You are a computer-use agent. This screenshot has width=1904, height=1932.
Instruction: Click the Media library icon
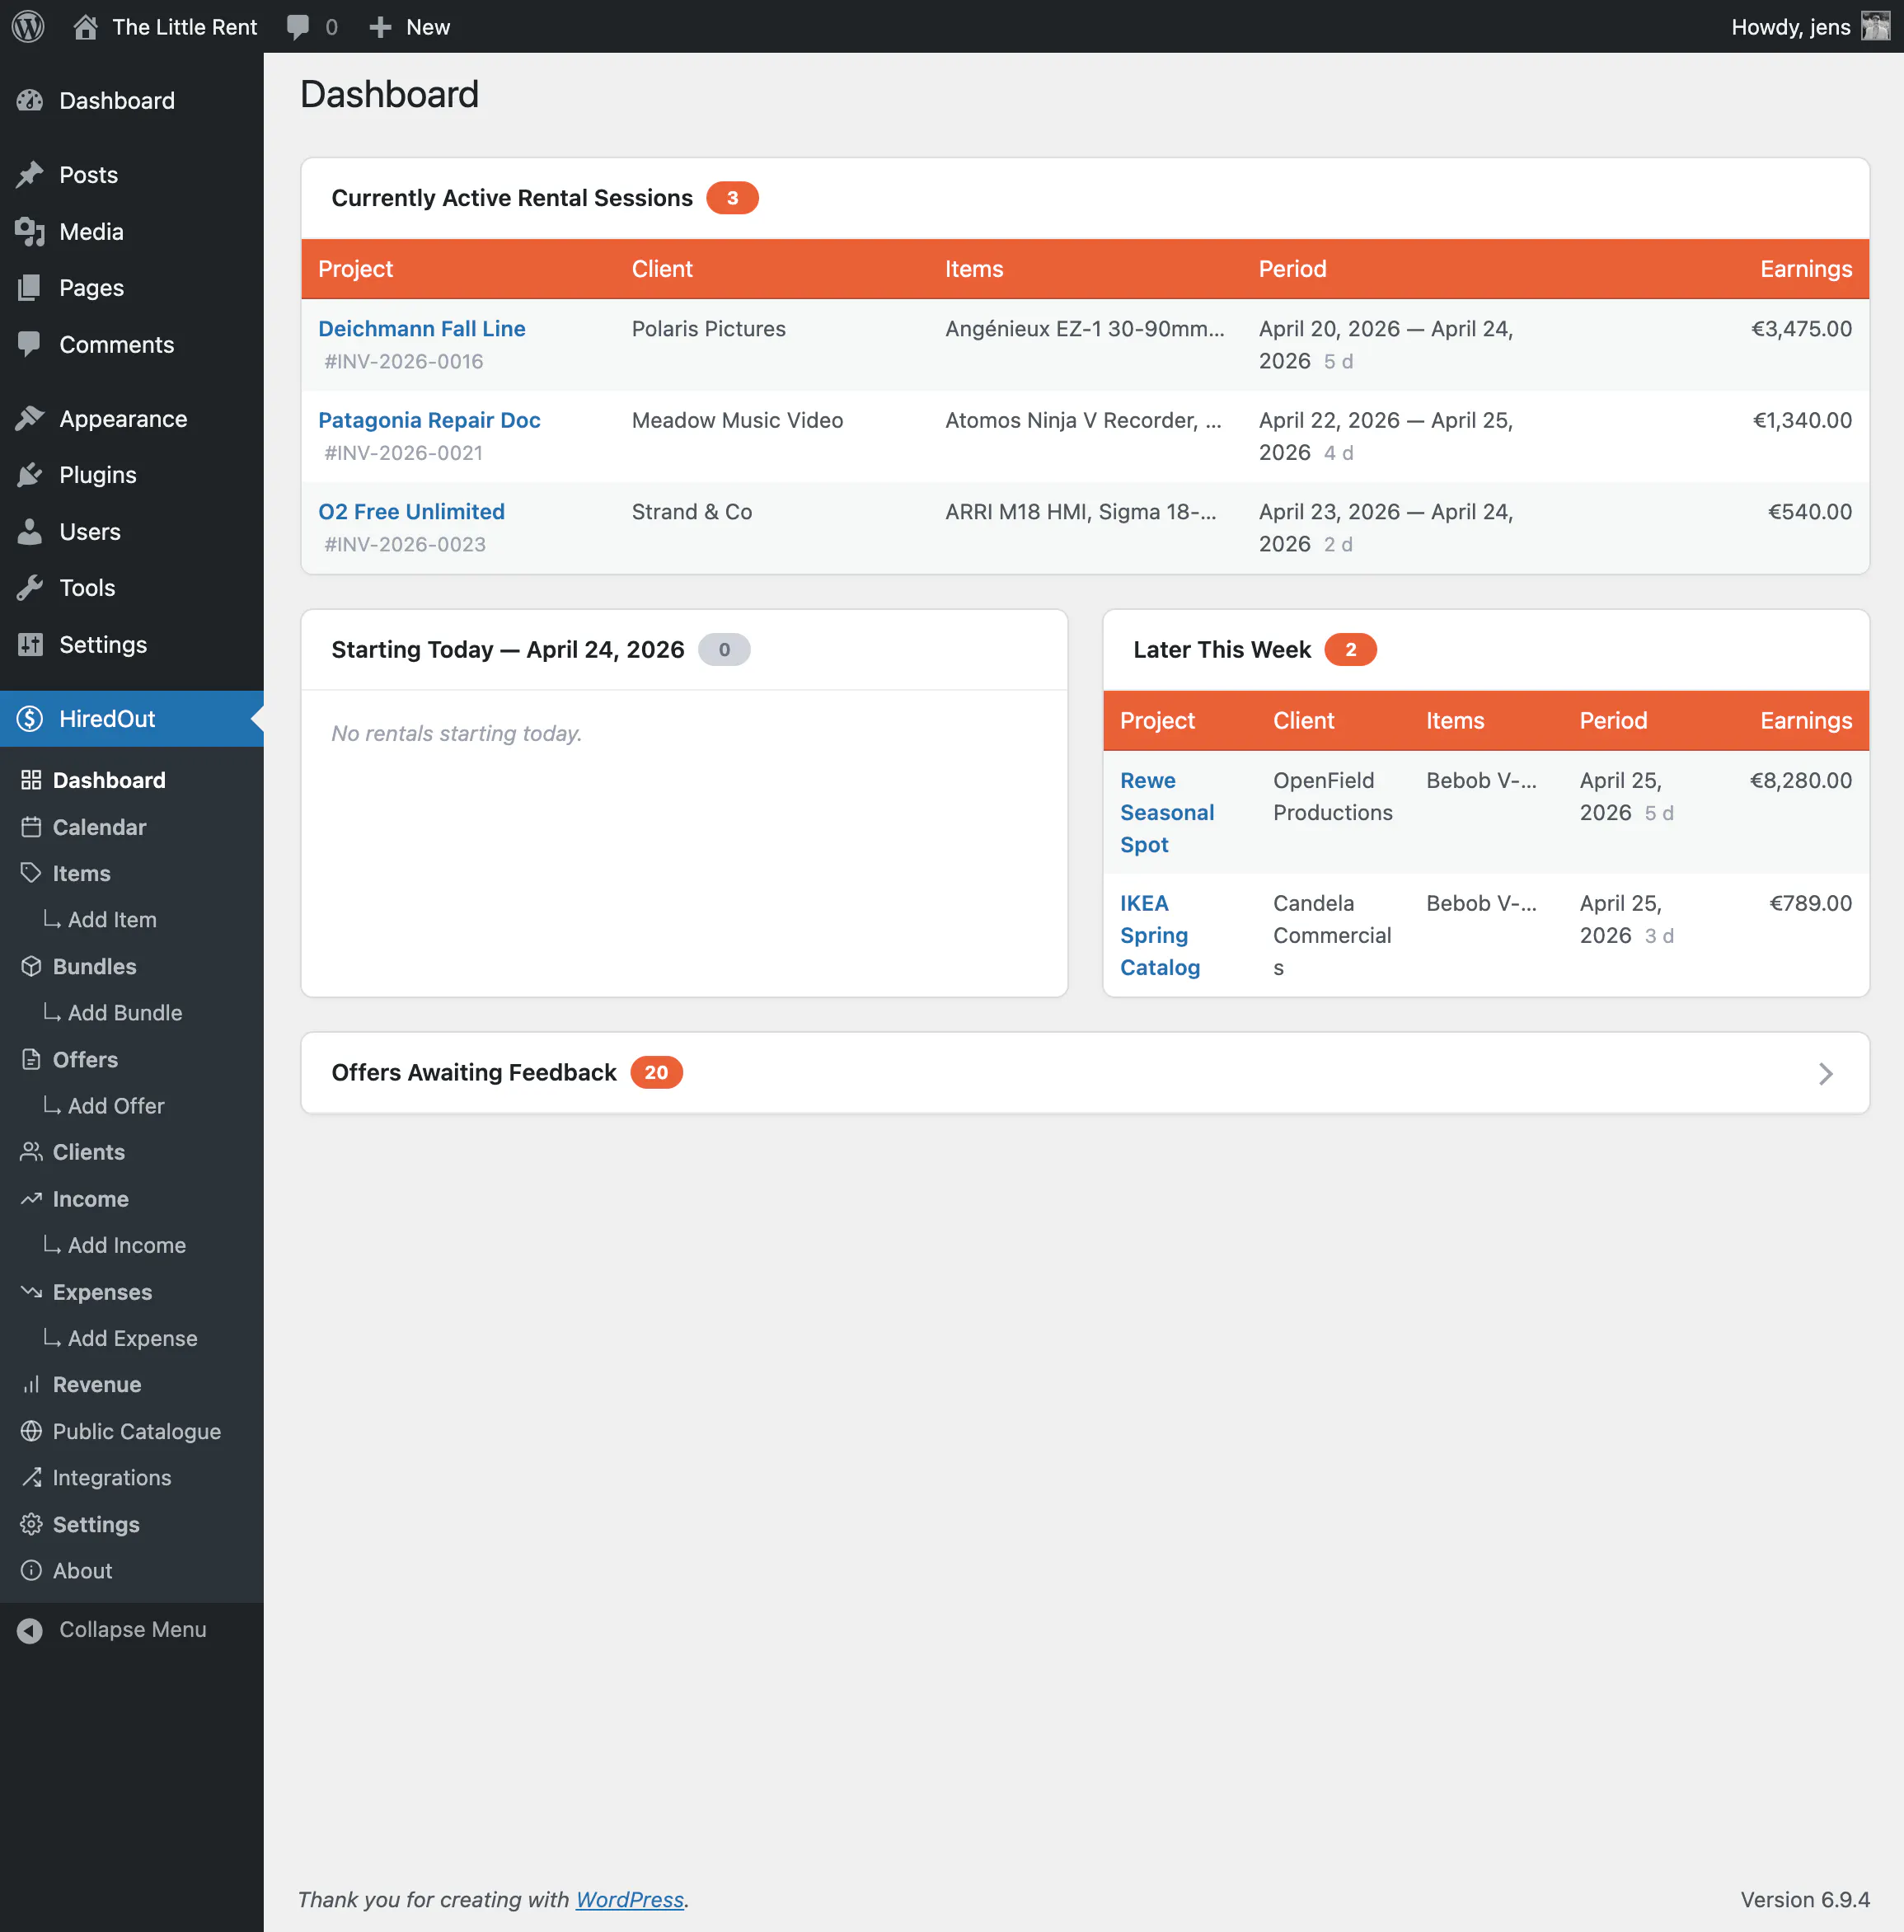coord(30,232)
